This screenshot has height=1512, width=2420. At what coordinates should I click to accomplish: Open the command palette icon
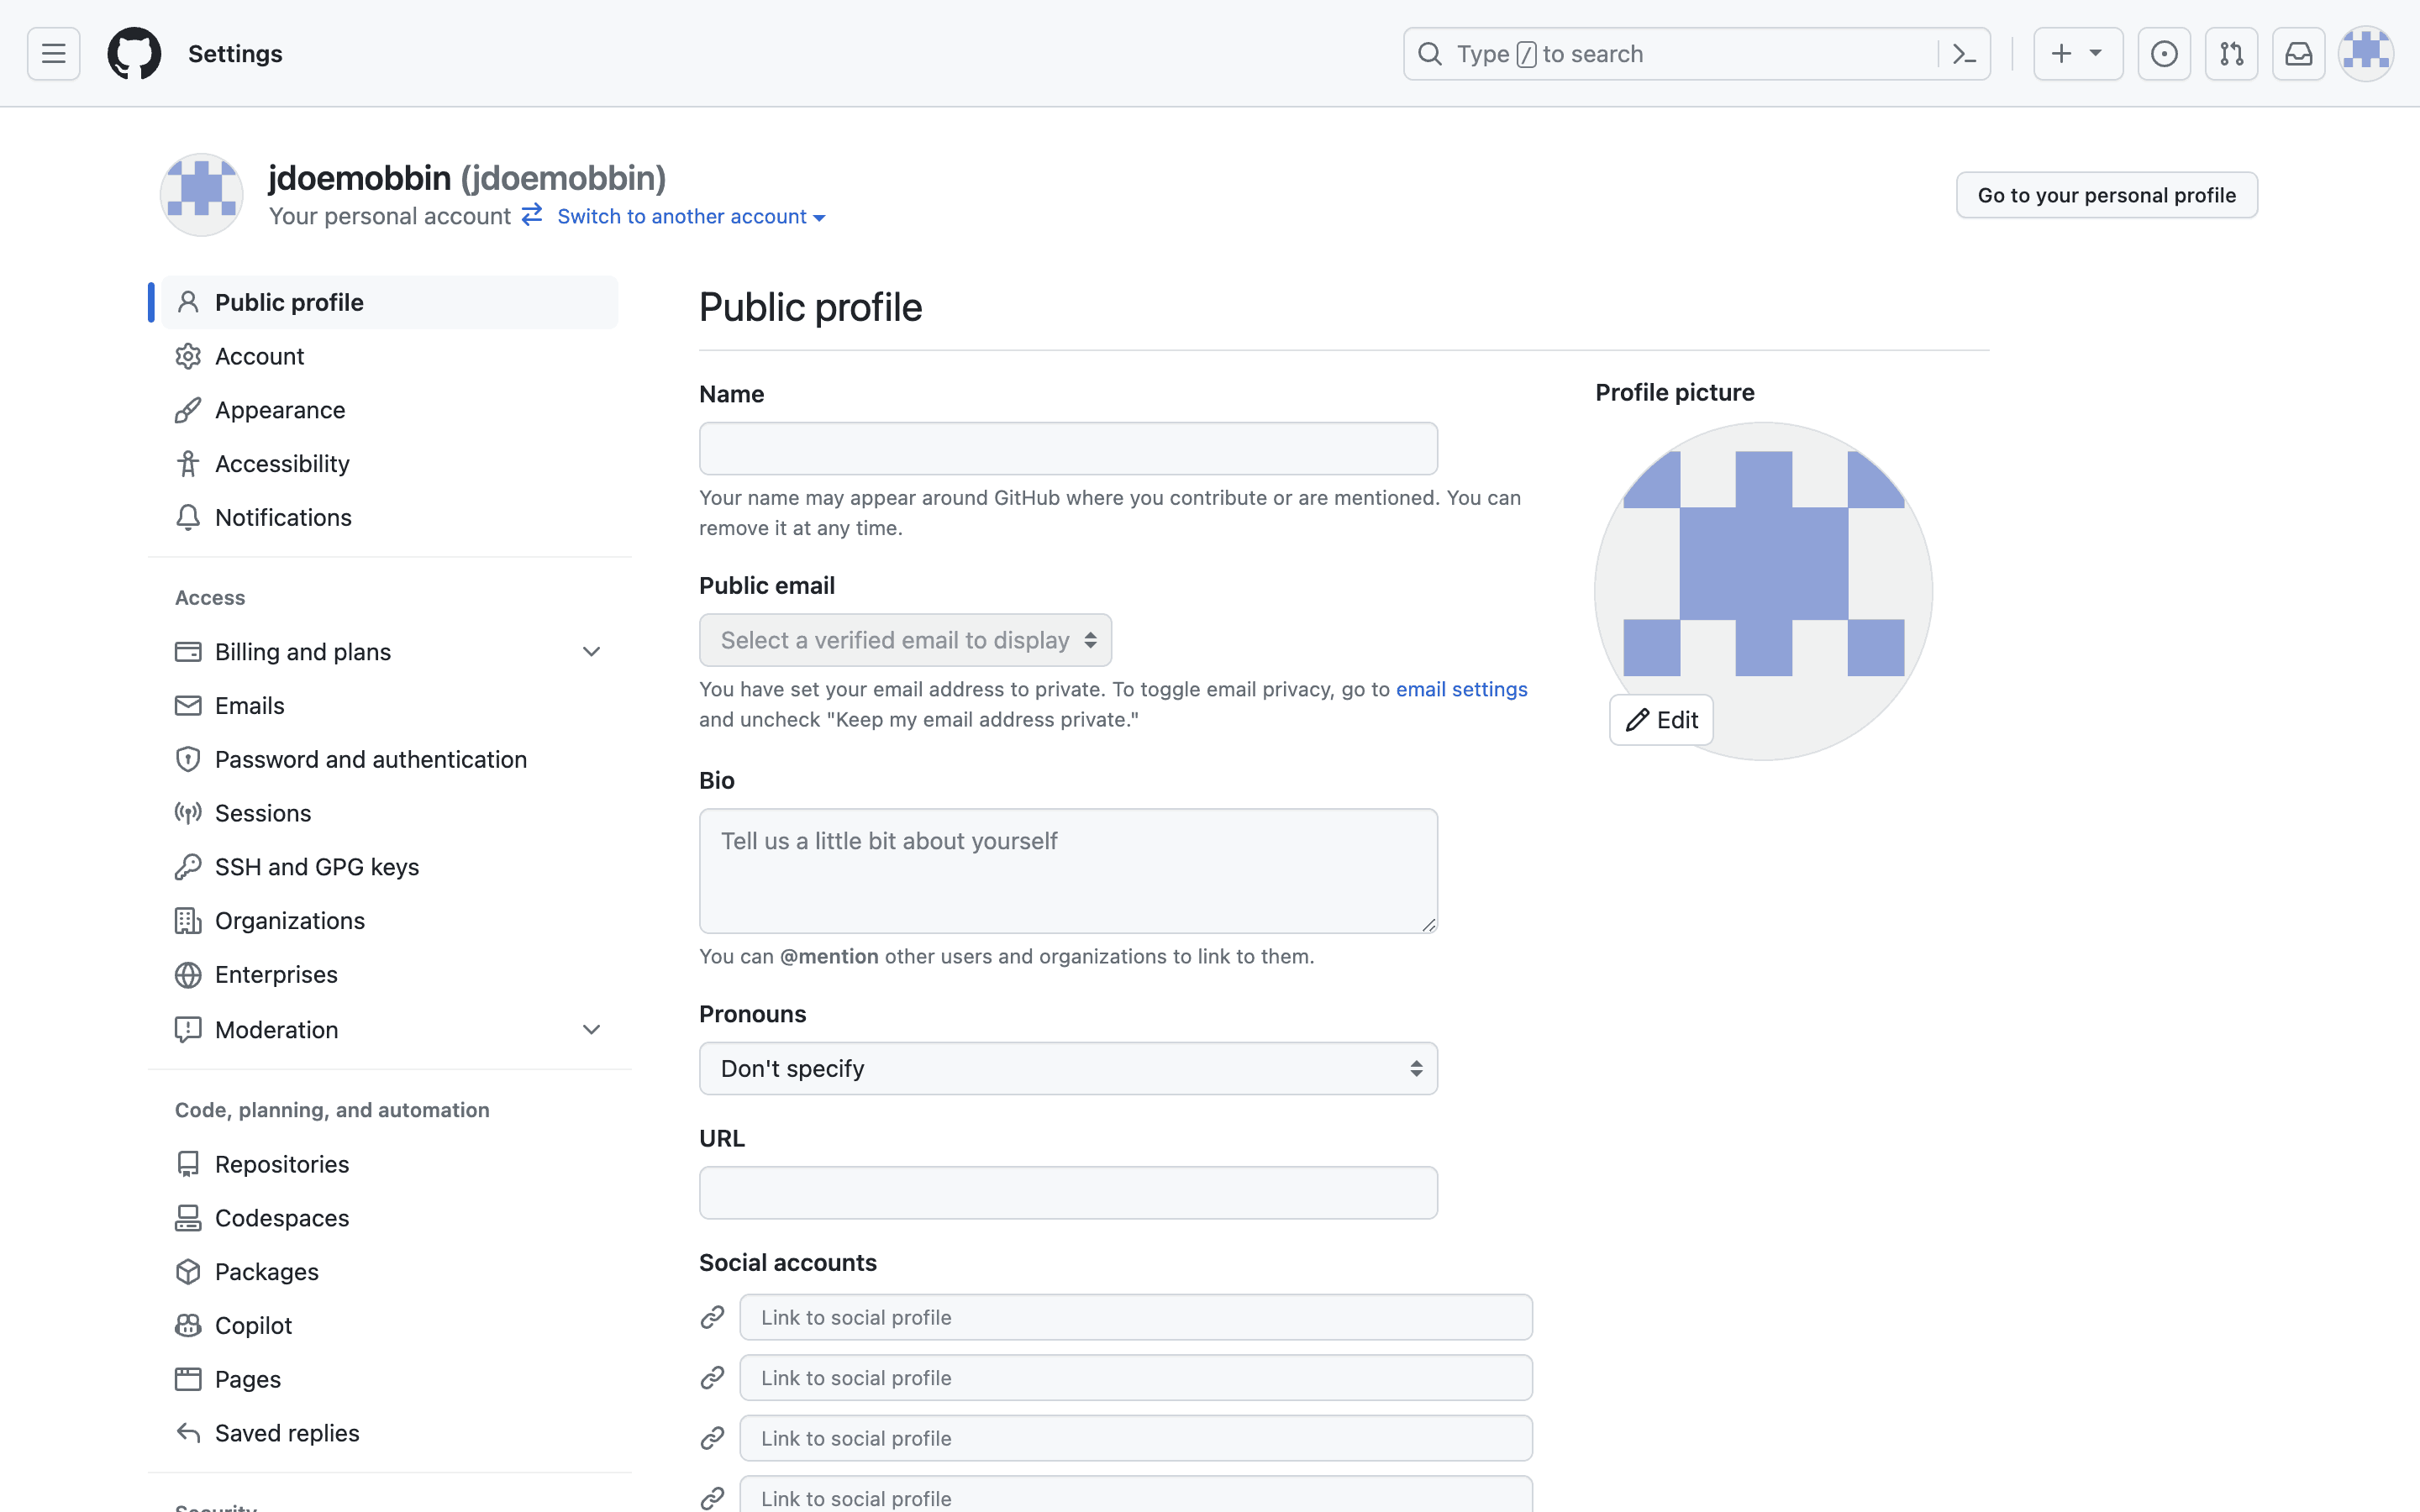(1964, 54)
